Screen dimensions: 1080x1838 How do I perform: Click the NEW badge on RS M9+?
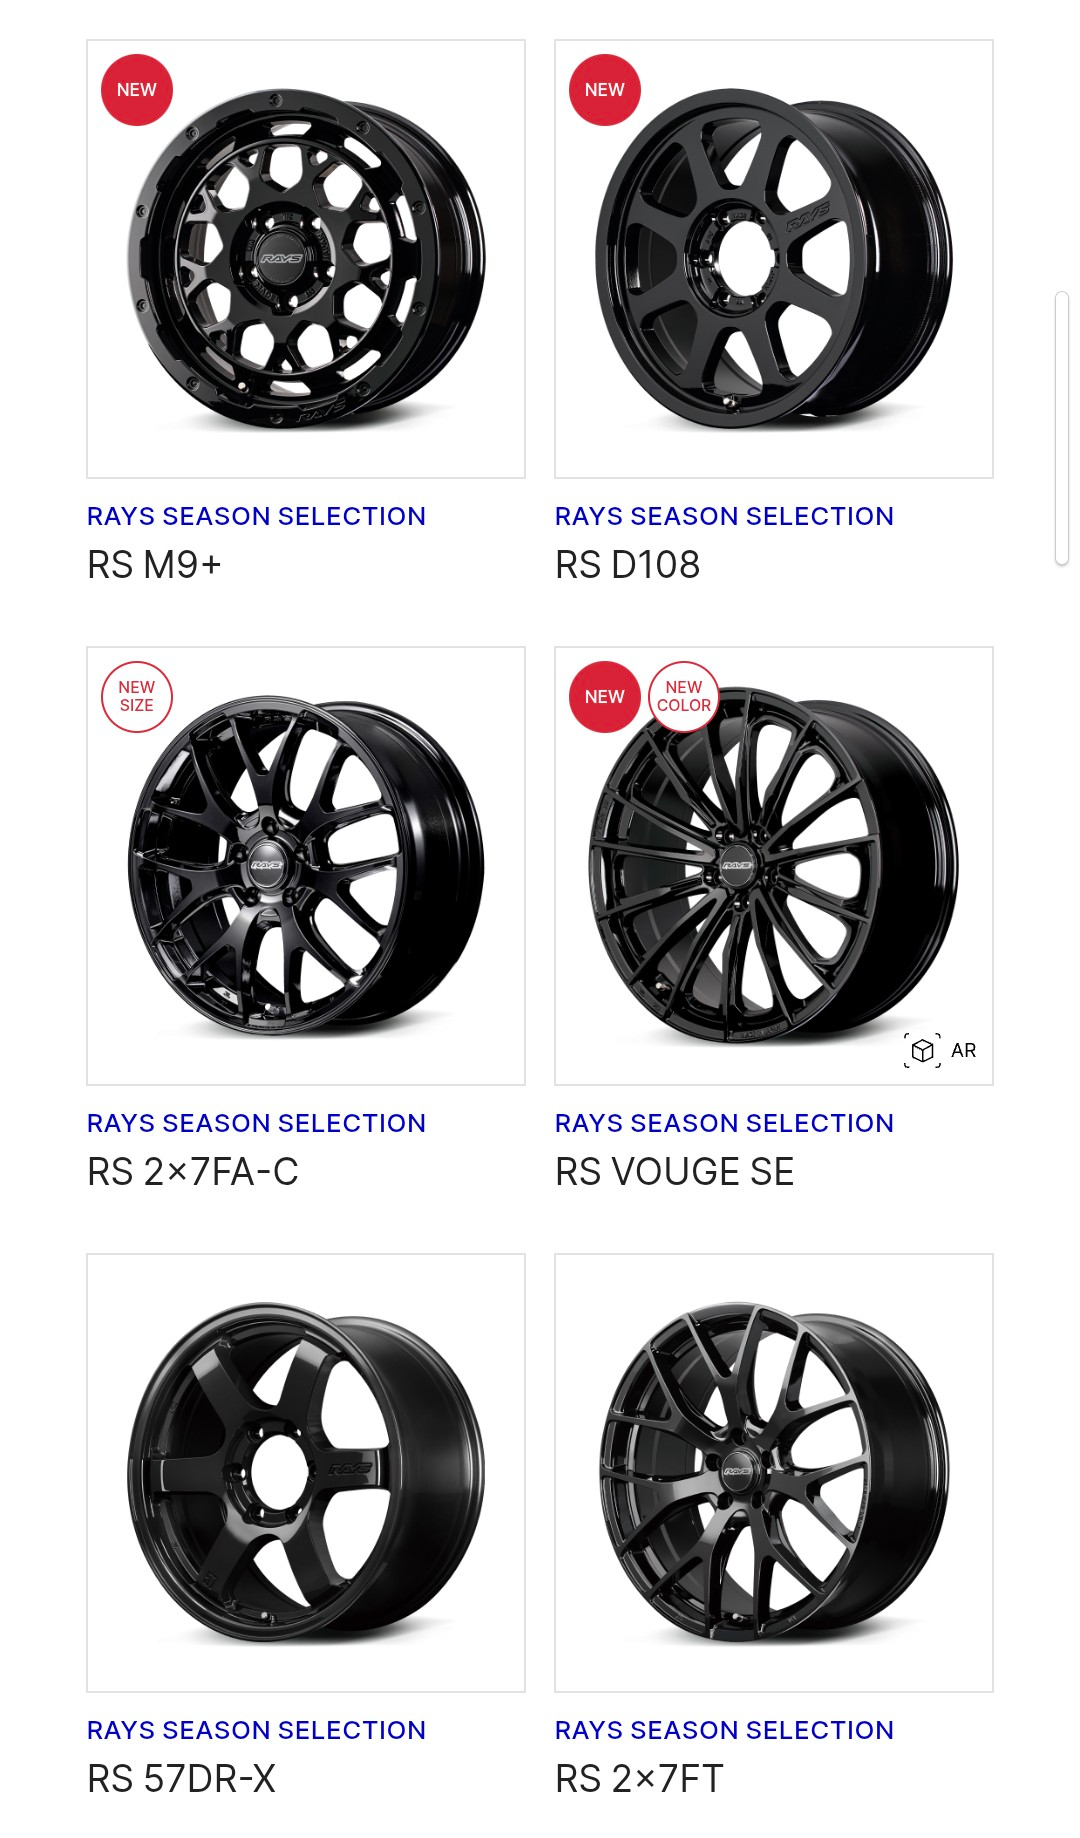pos(137,90)
